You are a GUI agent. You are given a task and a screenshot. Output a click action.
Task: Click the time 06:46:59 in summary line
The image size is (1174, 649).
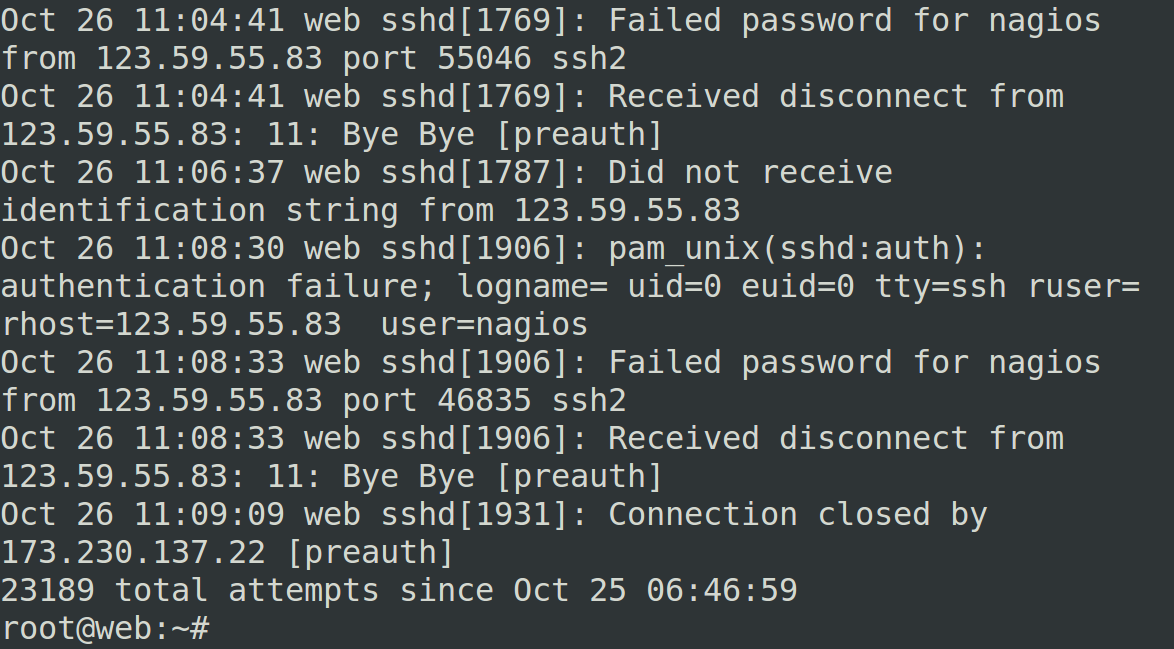click(722, 590)
